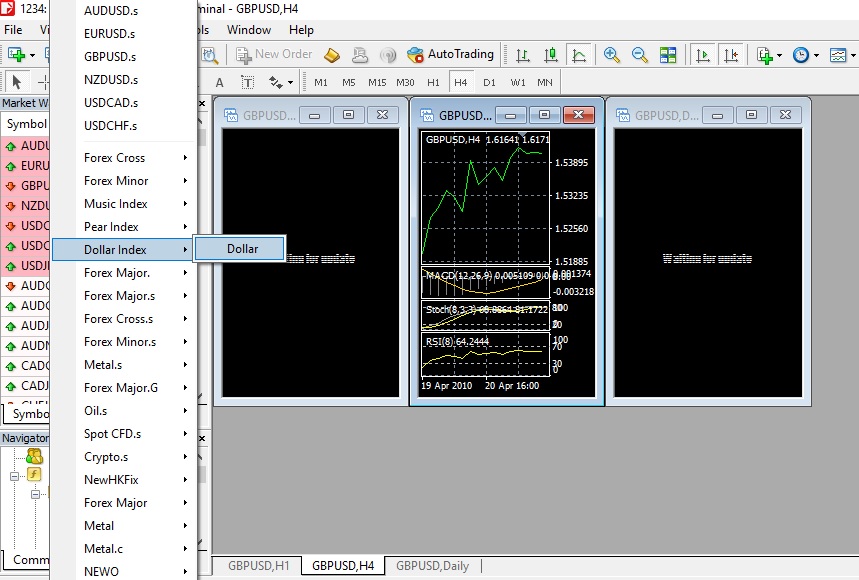This screenshot has width=859, height=580.
Task: Switch timeframe to M1
Action: [x=321, y=83]
